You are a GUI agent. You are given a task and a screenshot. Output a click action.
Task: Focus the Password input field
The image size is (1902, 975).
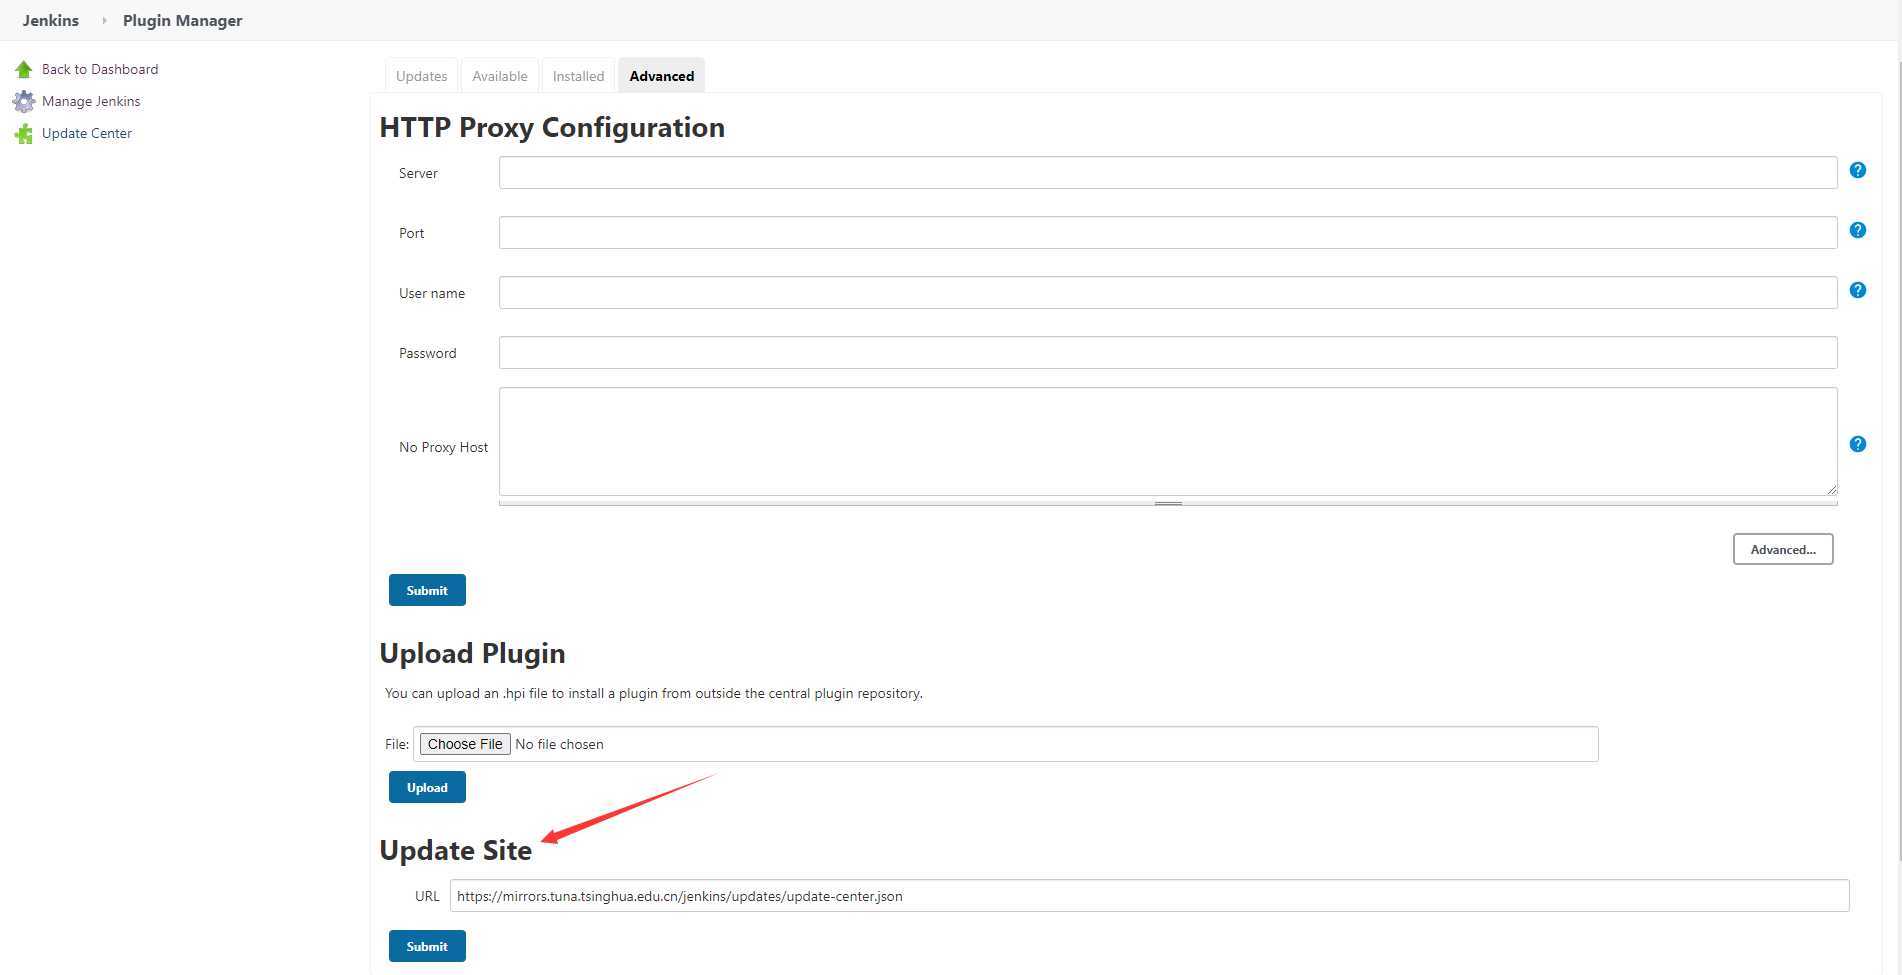click(1168, 352)
